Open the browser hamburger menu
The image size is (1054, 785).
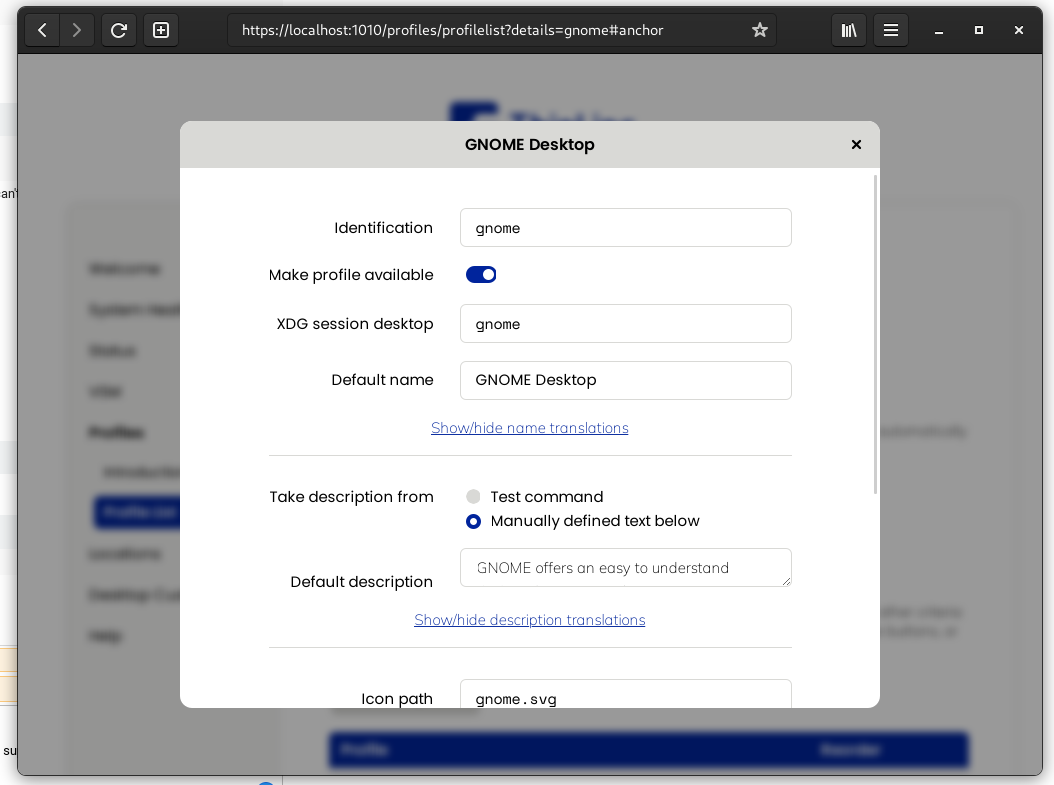(891, 30)
